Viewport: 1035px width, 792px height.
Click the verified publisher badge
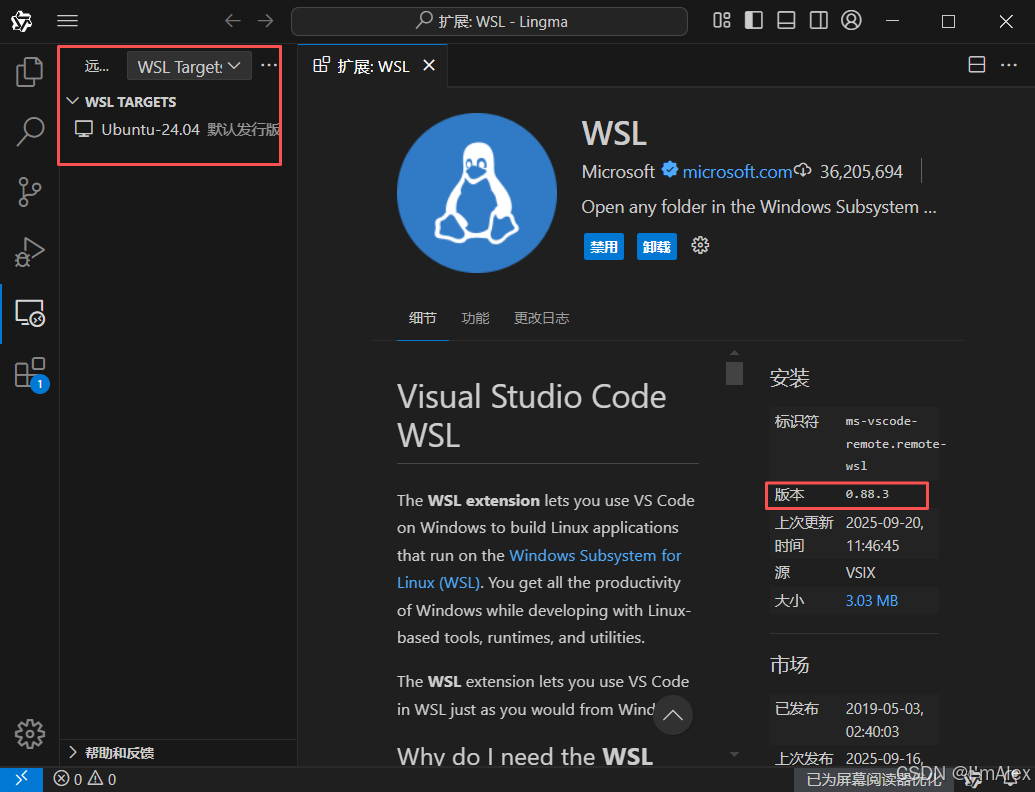[669, 170]
